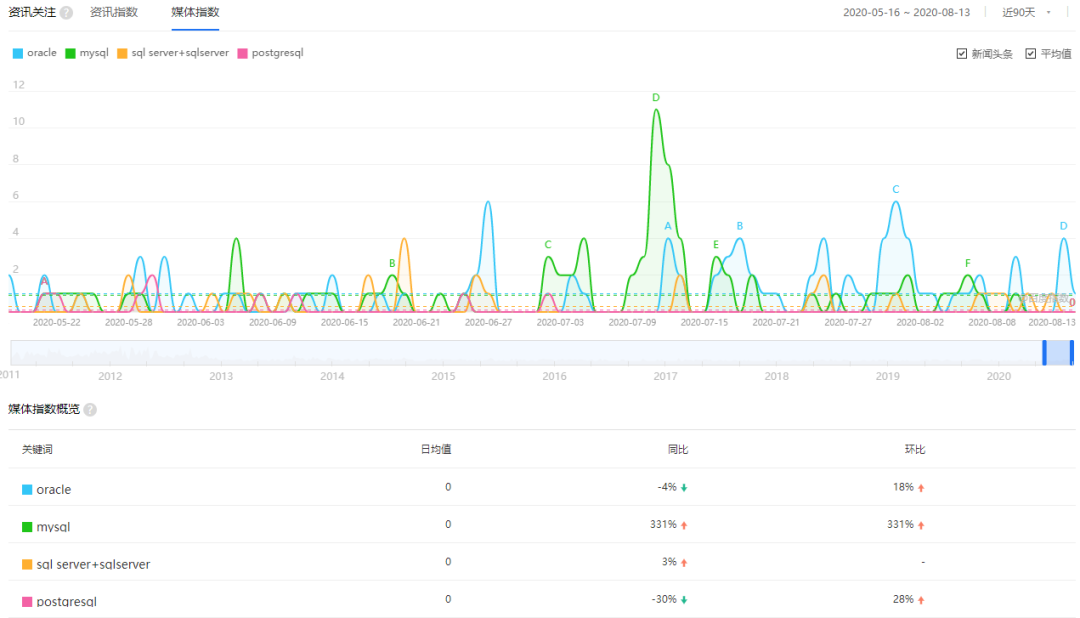
Task: Click the help icon beside 资讯关注
Action: click(66, 13)
